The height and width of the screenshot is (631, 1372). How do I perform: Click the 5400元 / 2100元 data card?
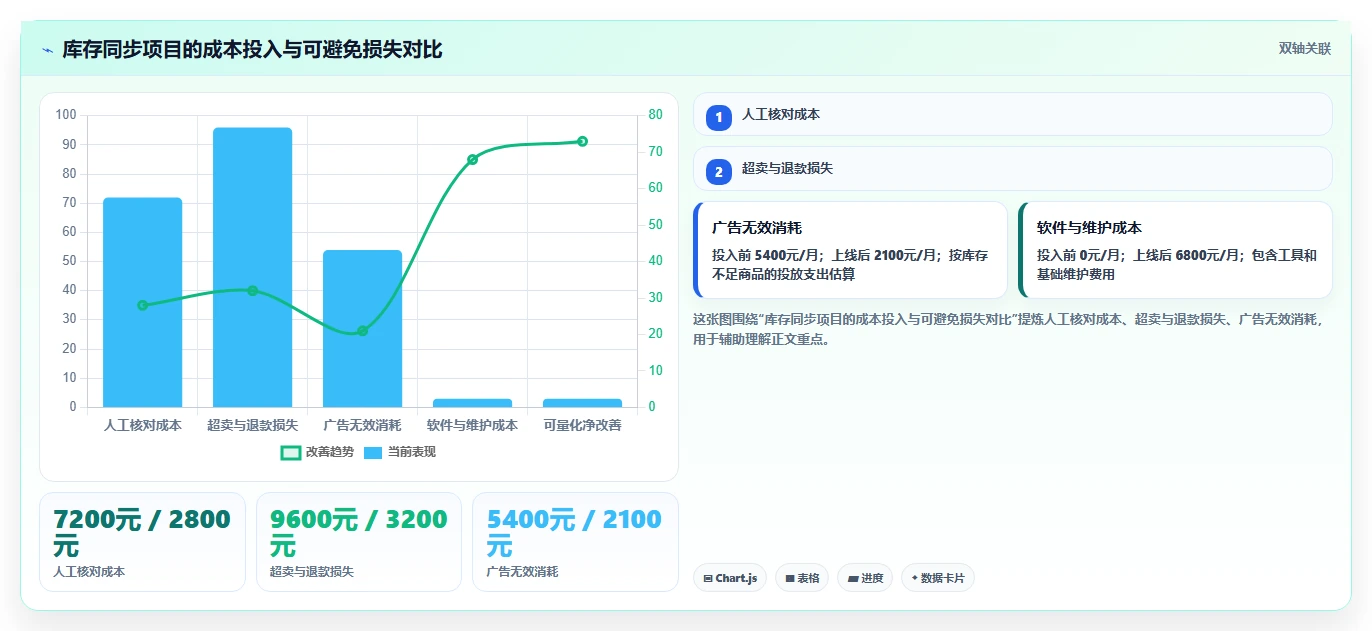[x=575, y=542]
